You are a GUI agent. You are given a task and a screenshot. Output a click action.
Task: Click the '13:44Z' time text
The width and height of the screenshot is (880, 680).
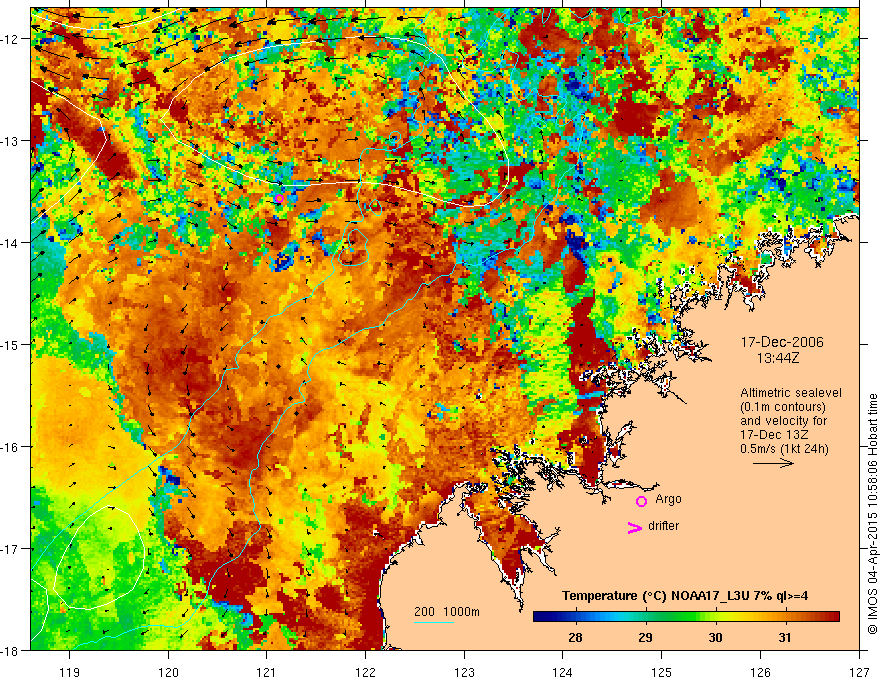tap(778, 358)
